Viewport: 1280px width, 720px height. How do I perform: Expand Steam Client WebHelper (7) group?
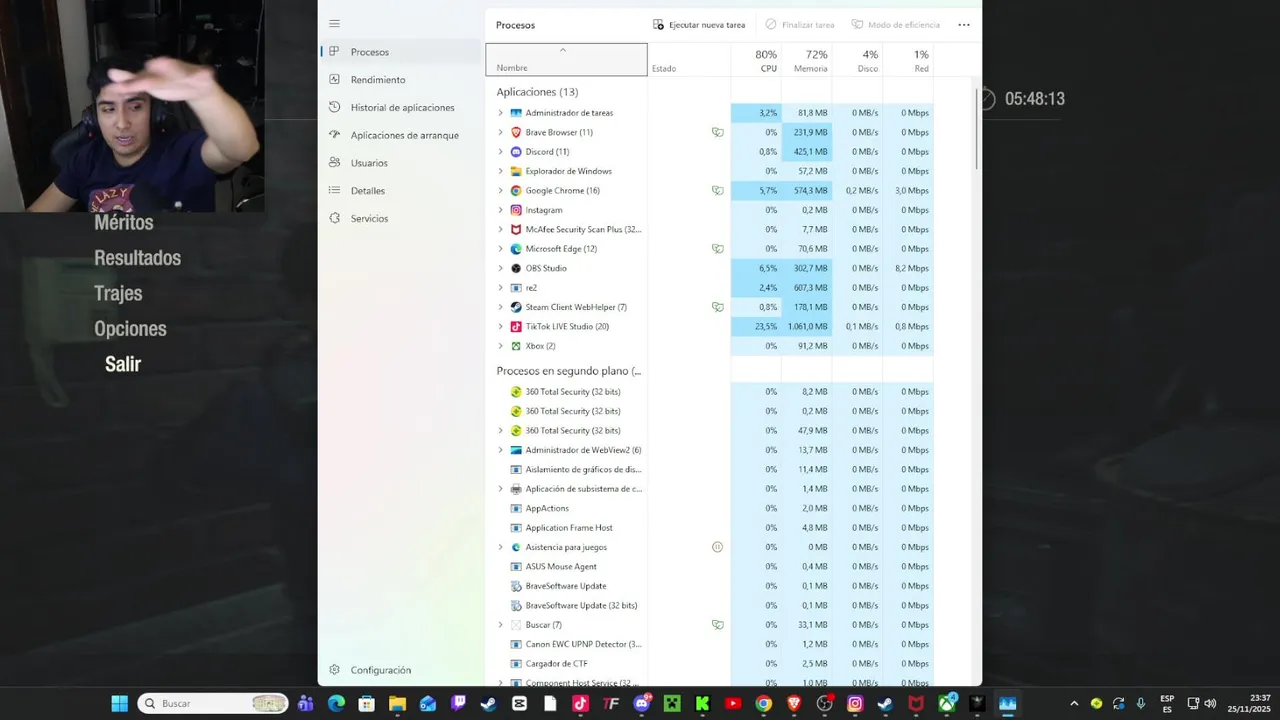coord(500,307)
